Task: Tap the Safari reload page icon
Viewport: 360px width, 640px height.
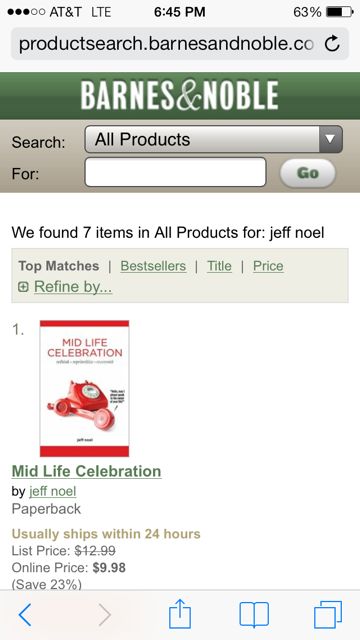Action: click(332, 43)
